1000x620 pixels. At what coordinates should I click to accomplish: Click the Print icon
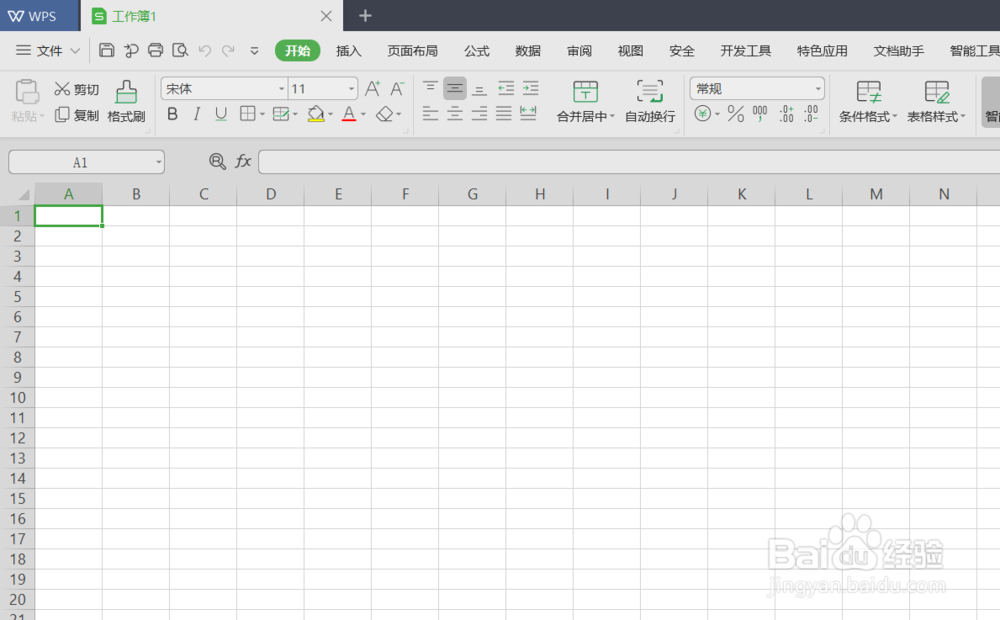pyautogui.click(x=156, y=50)
